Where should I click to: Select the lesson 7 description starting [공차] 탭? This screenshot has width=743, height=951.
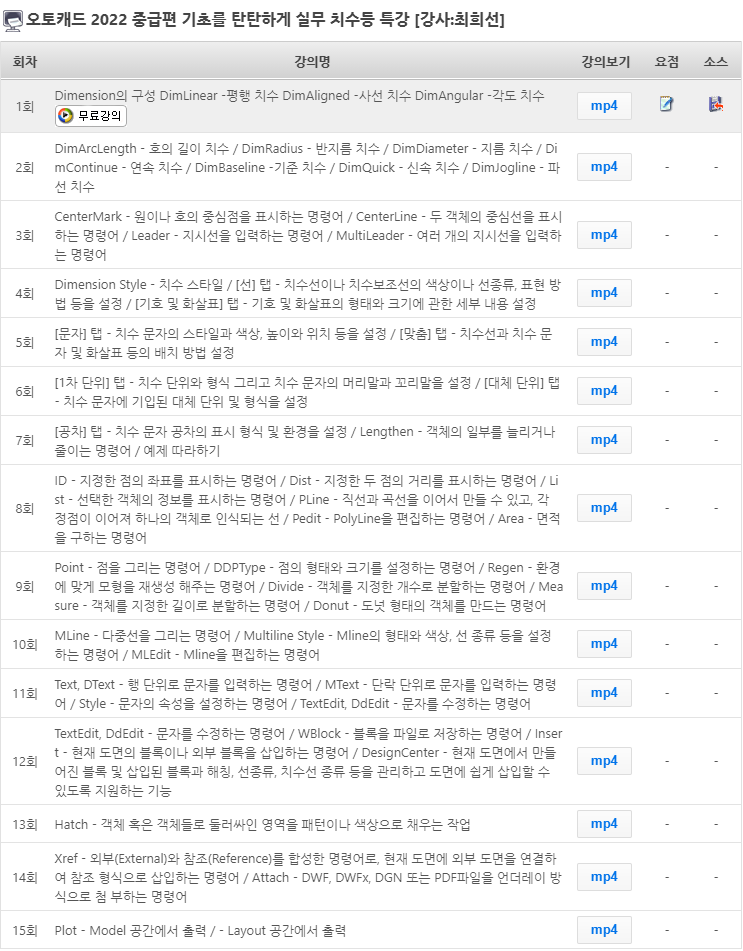click(x=304, y=441)
